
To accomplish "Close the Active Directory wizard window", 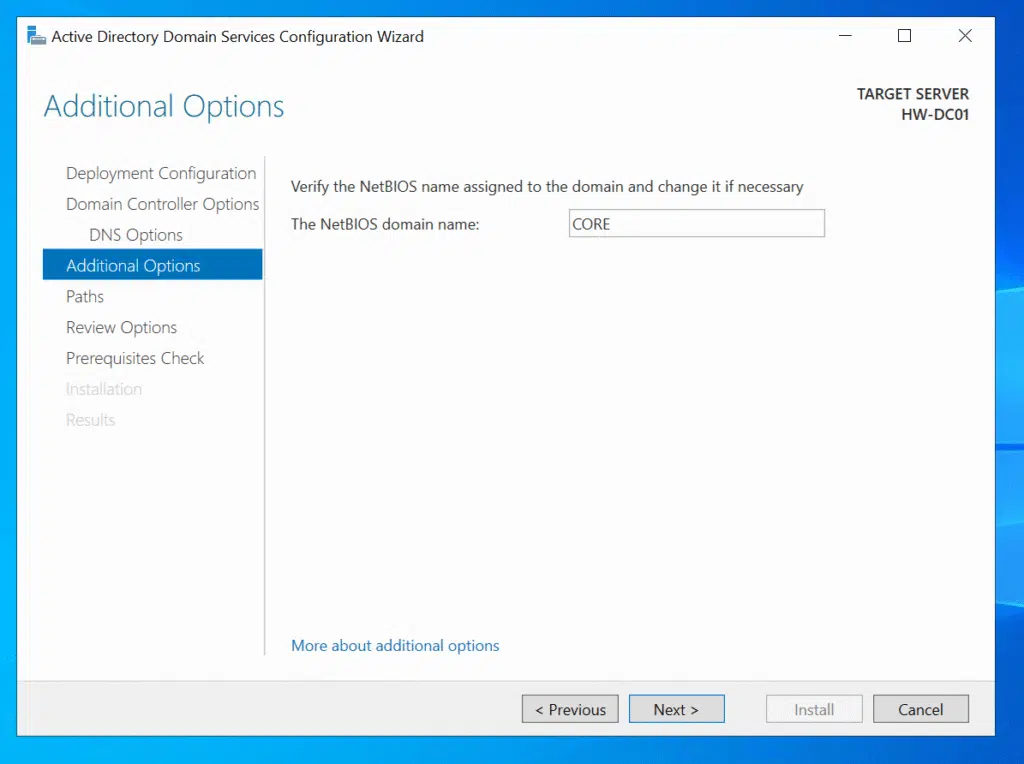I will coord(964,36).
